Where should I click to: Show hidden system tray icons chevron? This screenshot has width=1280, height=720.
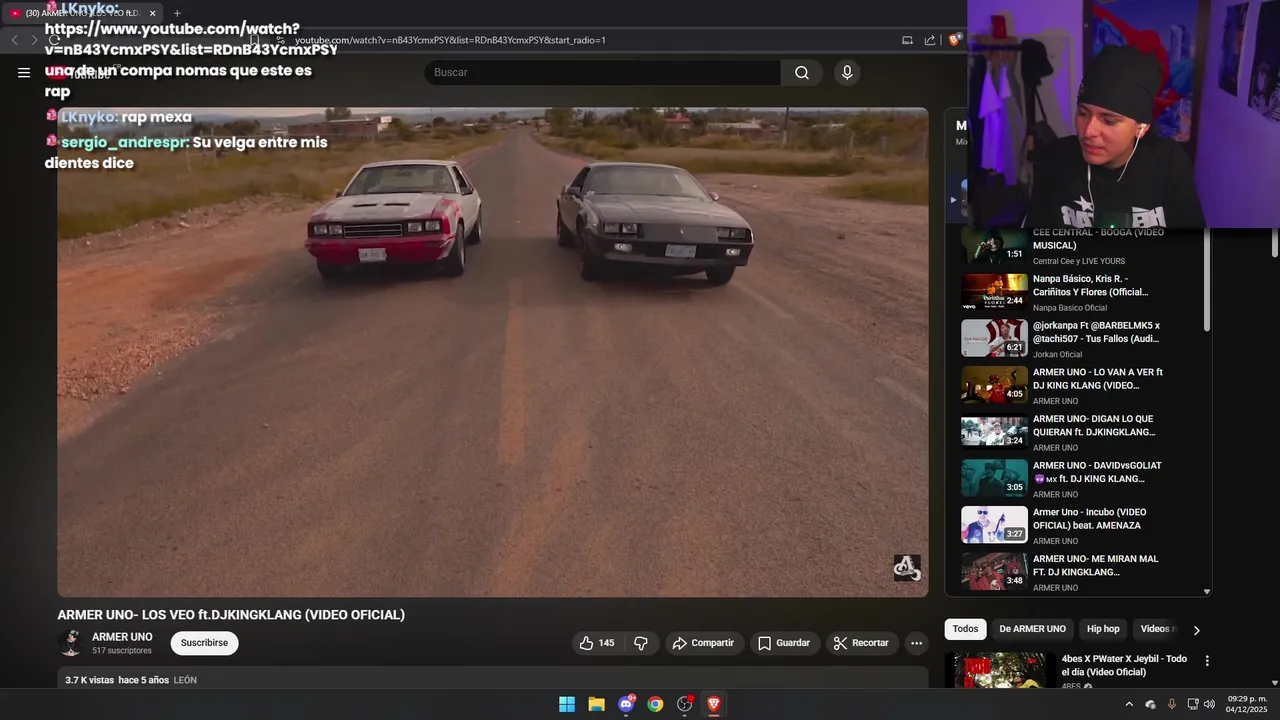coord(1129,704)
